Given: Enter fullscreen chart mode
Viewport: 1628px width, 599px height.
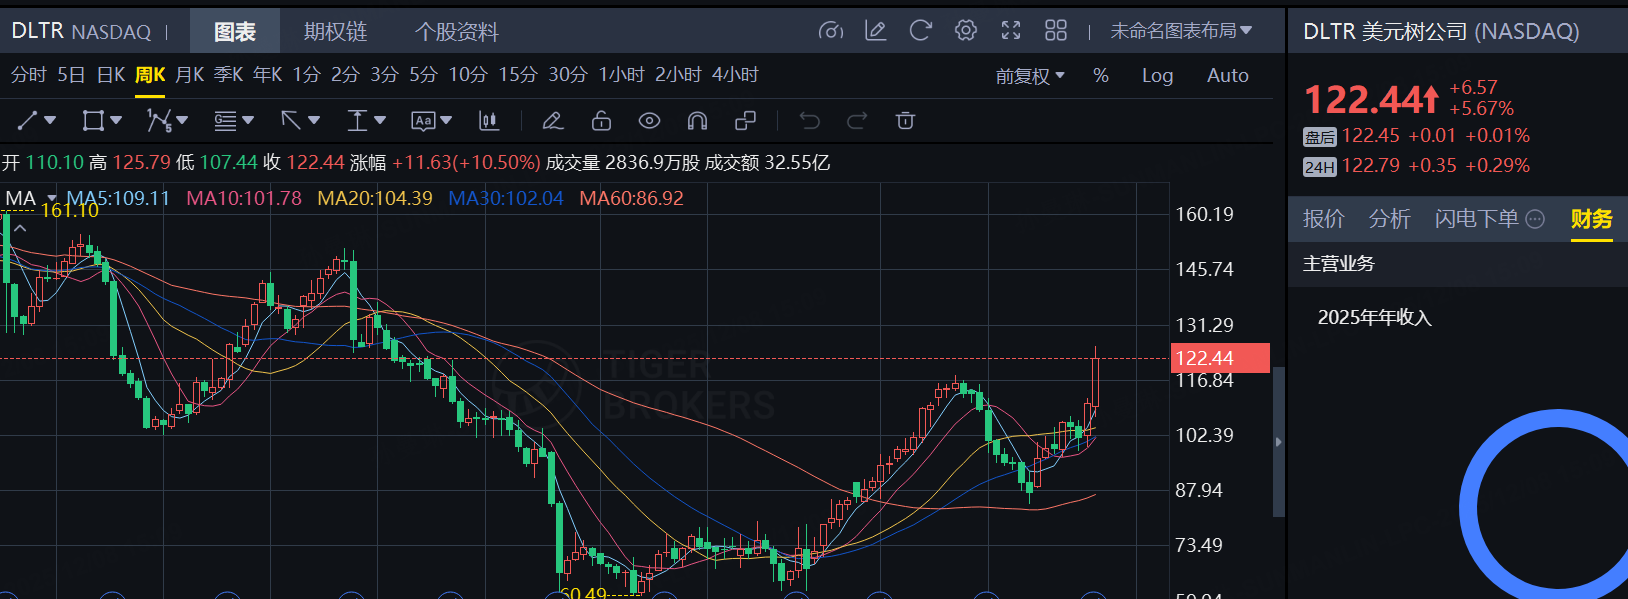Looking at the screenshot, I should pos(1011,31).
